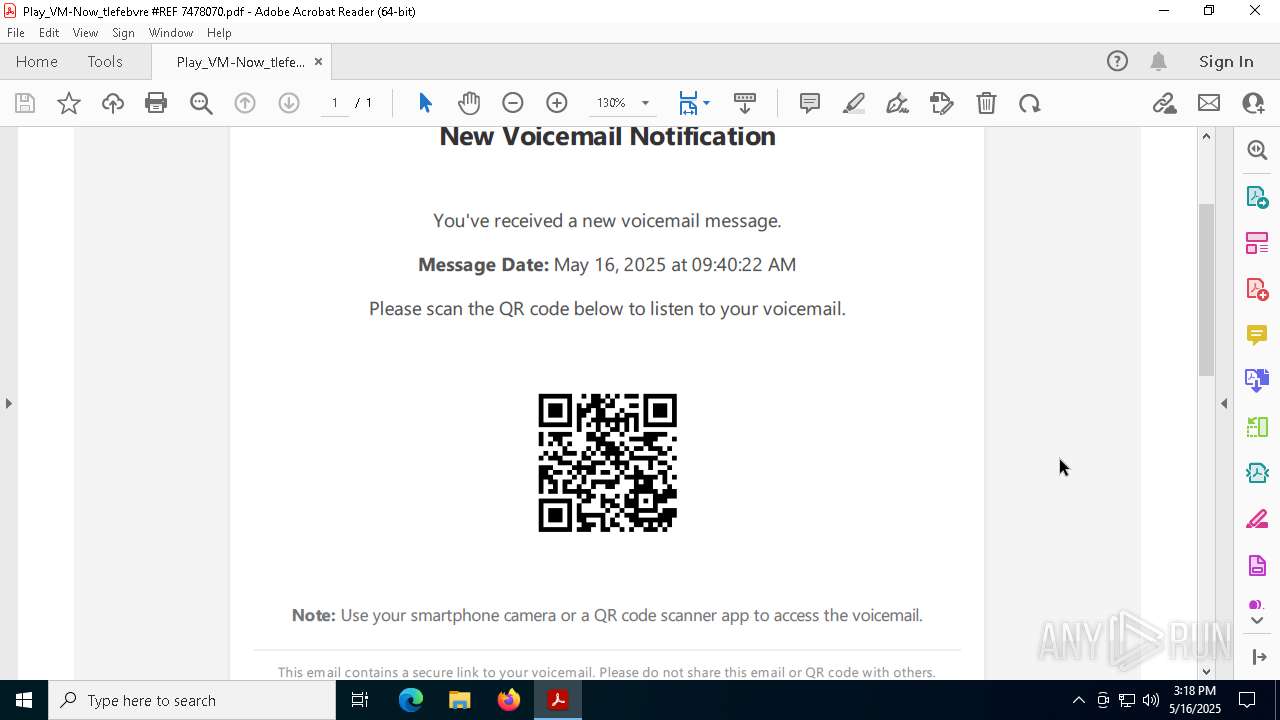The height and width of the screenshot is (720, 1280).
Task: Click the QR code image
Action: point(608,462)
